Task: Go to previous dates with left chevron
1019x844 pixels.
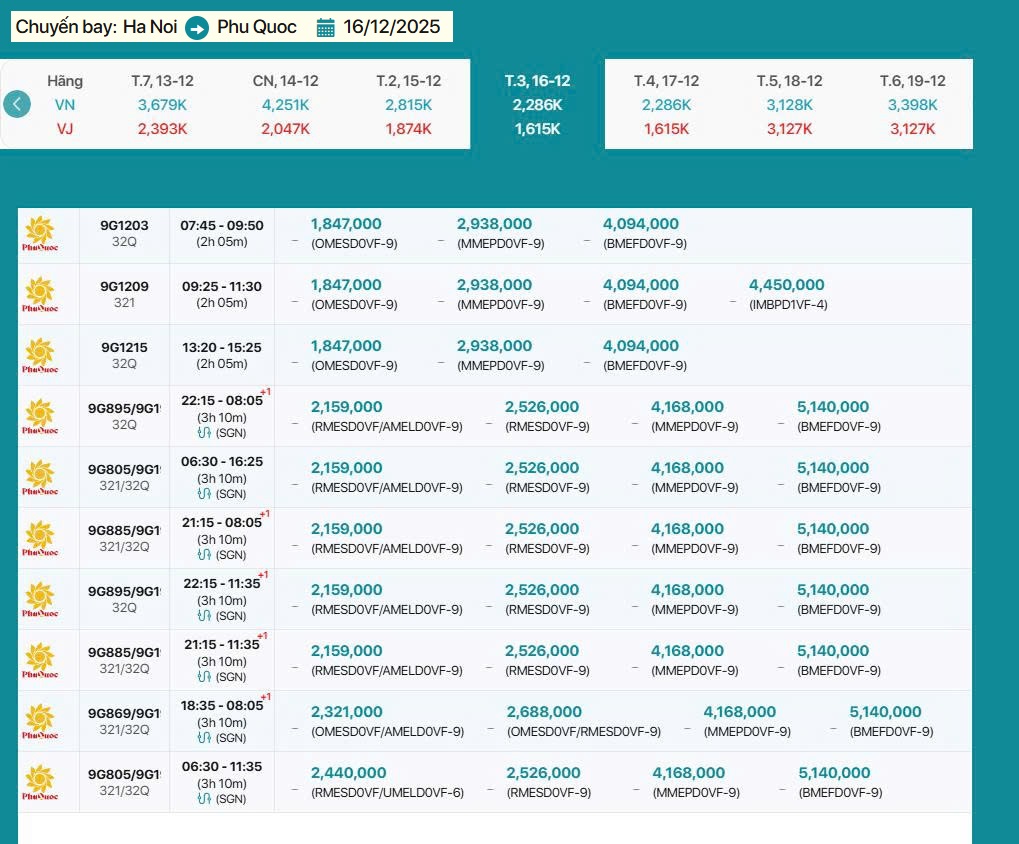Action: click(16, 104)
